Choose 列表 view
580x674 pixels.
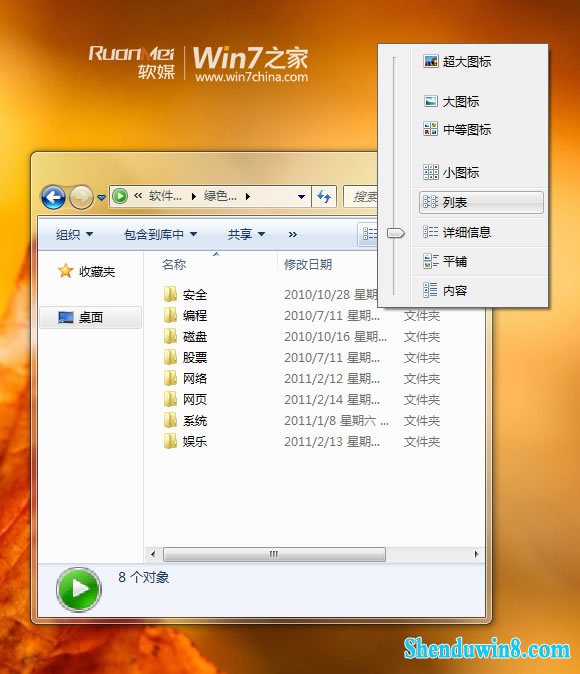(481, 202)
